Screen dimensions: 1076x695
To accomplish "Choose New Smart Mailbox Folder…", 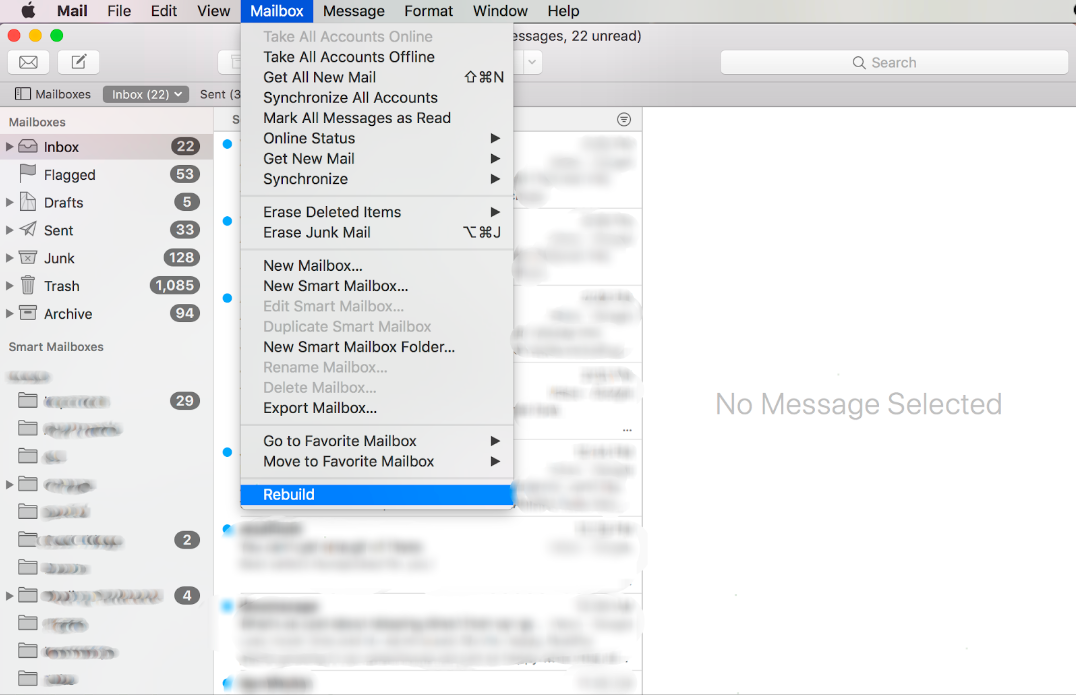I will [377, 347].
